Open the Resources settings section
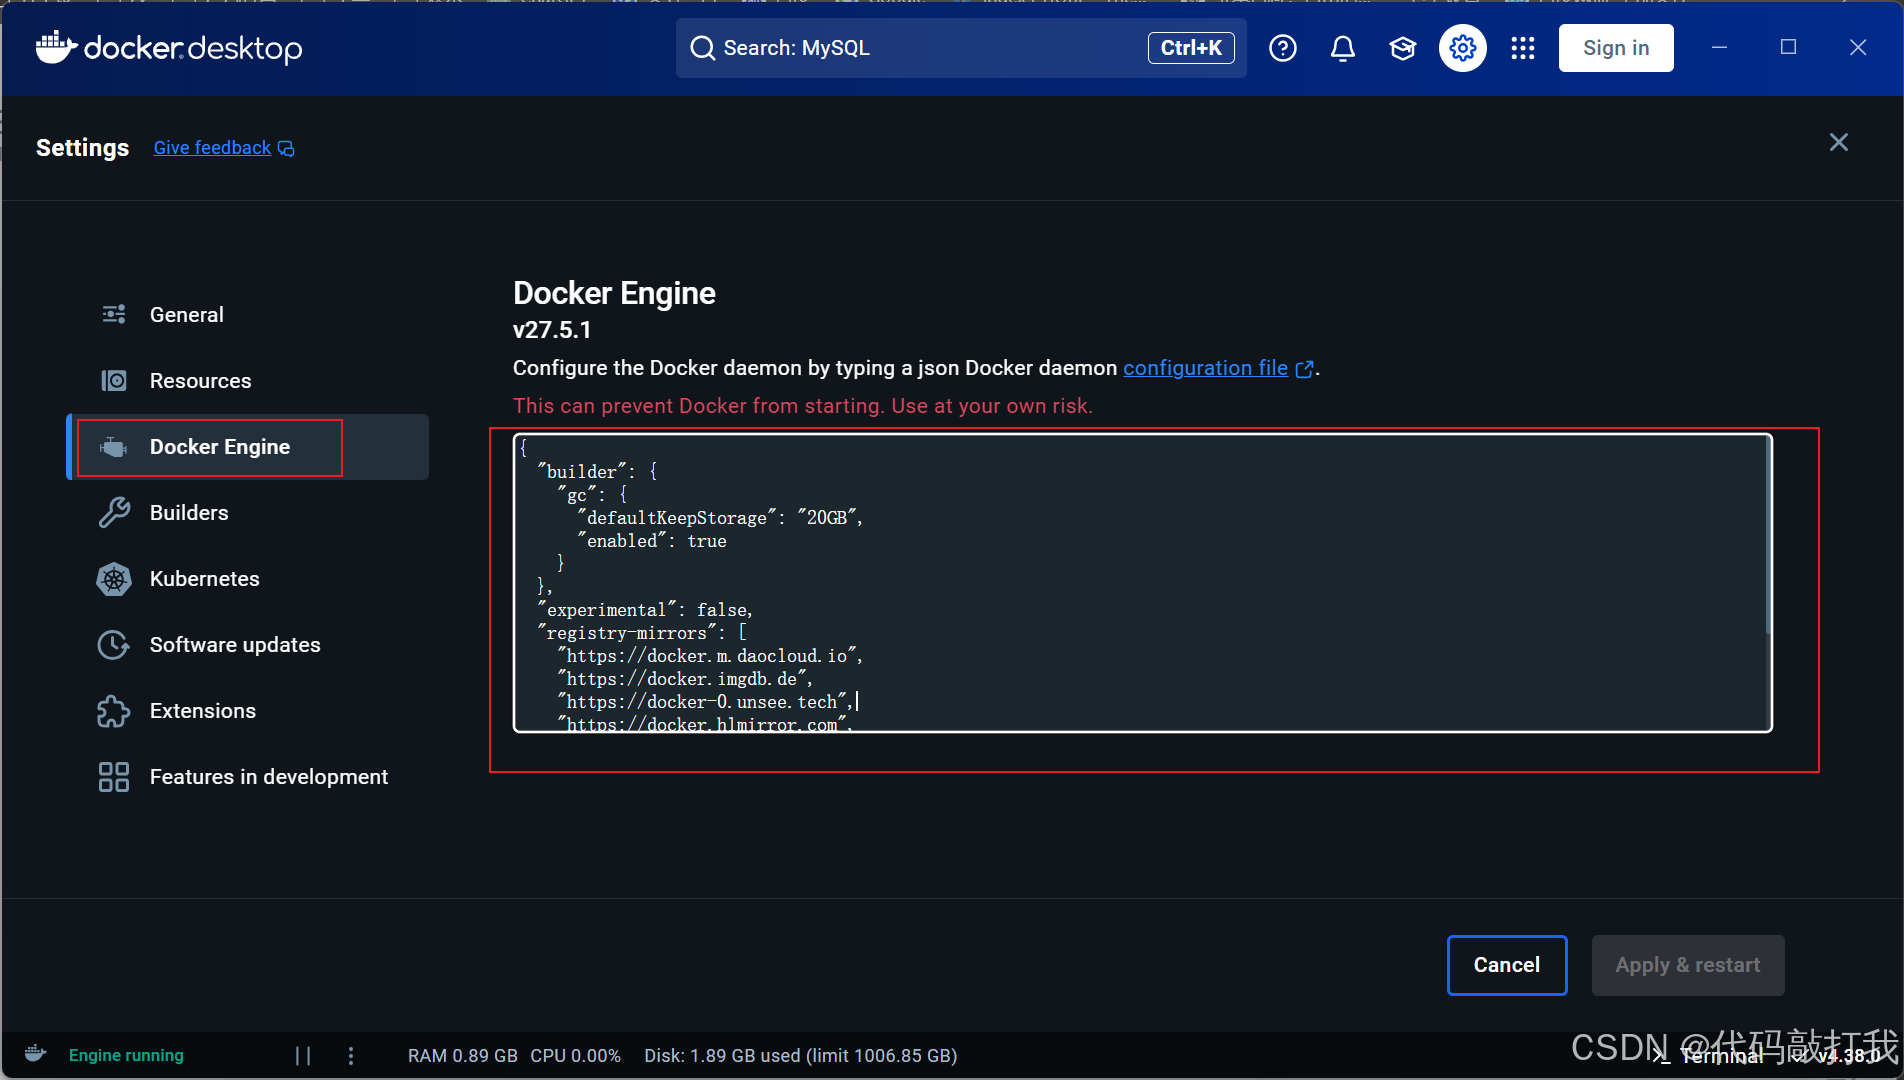1904x1080 pixels. 200,380
